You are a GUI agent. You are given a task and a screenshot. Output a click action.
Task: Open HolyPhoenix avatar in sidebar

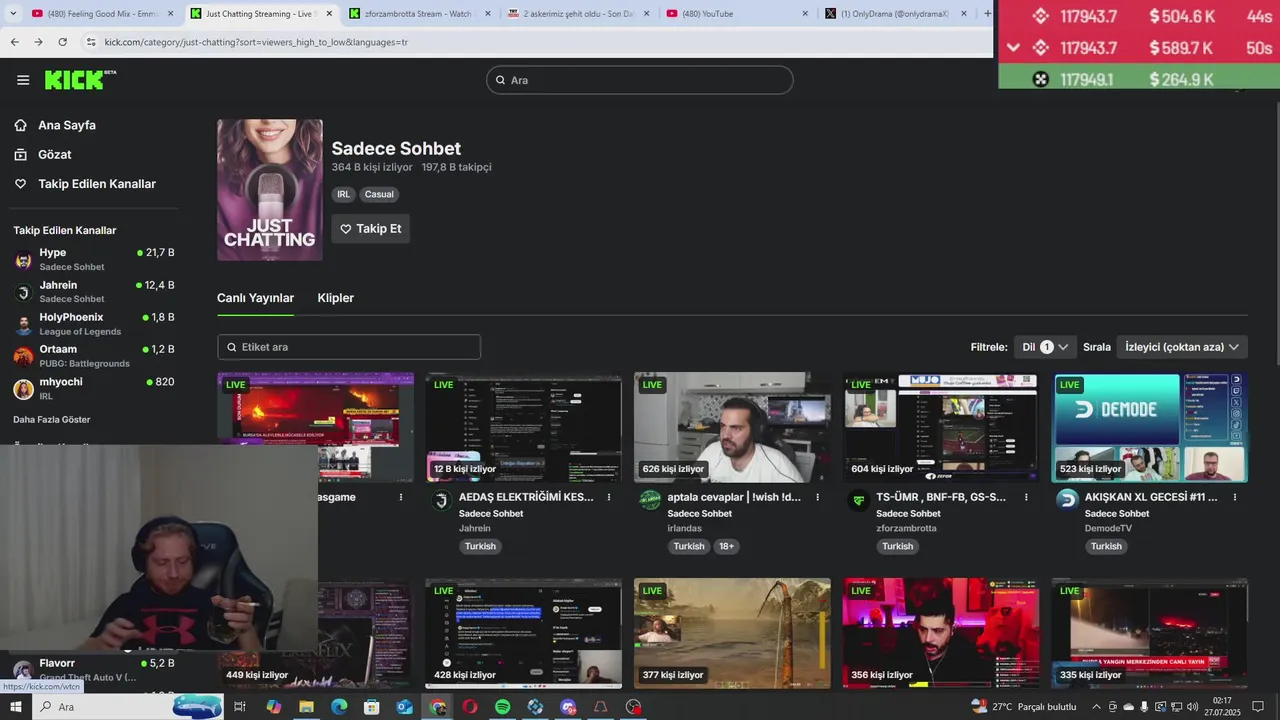(x=23, y=324)
